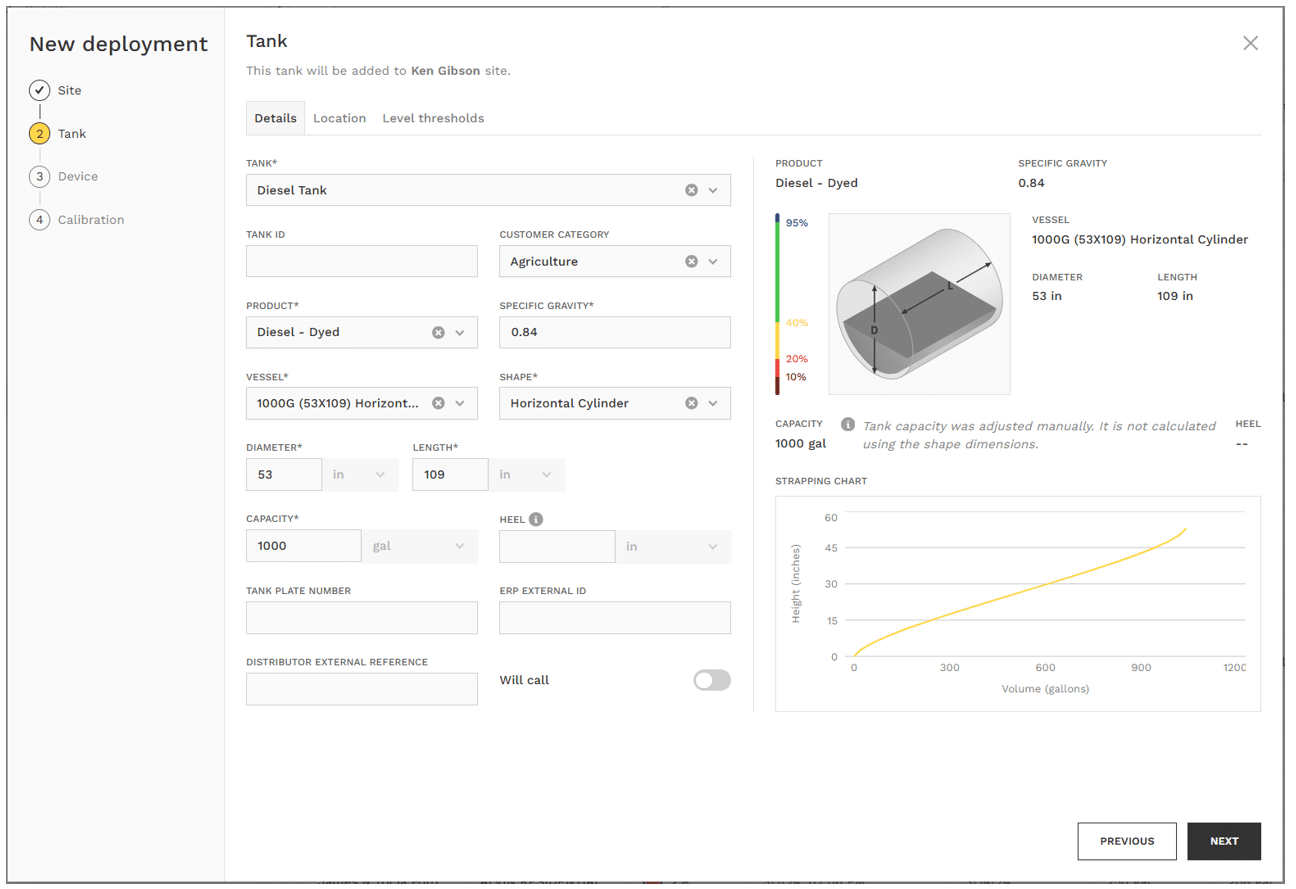Click the step 4 Calibration circle
Image resolution: width=1296 pixels, height=889 pixels.
(x=39, y=220)
